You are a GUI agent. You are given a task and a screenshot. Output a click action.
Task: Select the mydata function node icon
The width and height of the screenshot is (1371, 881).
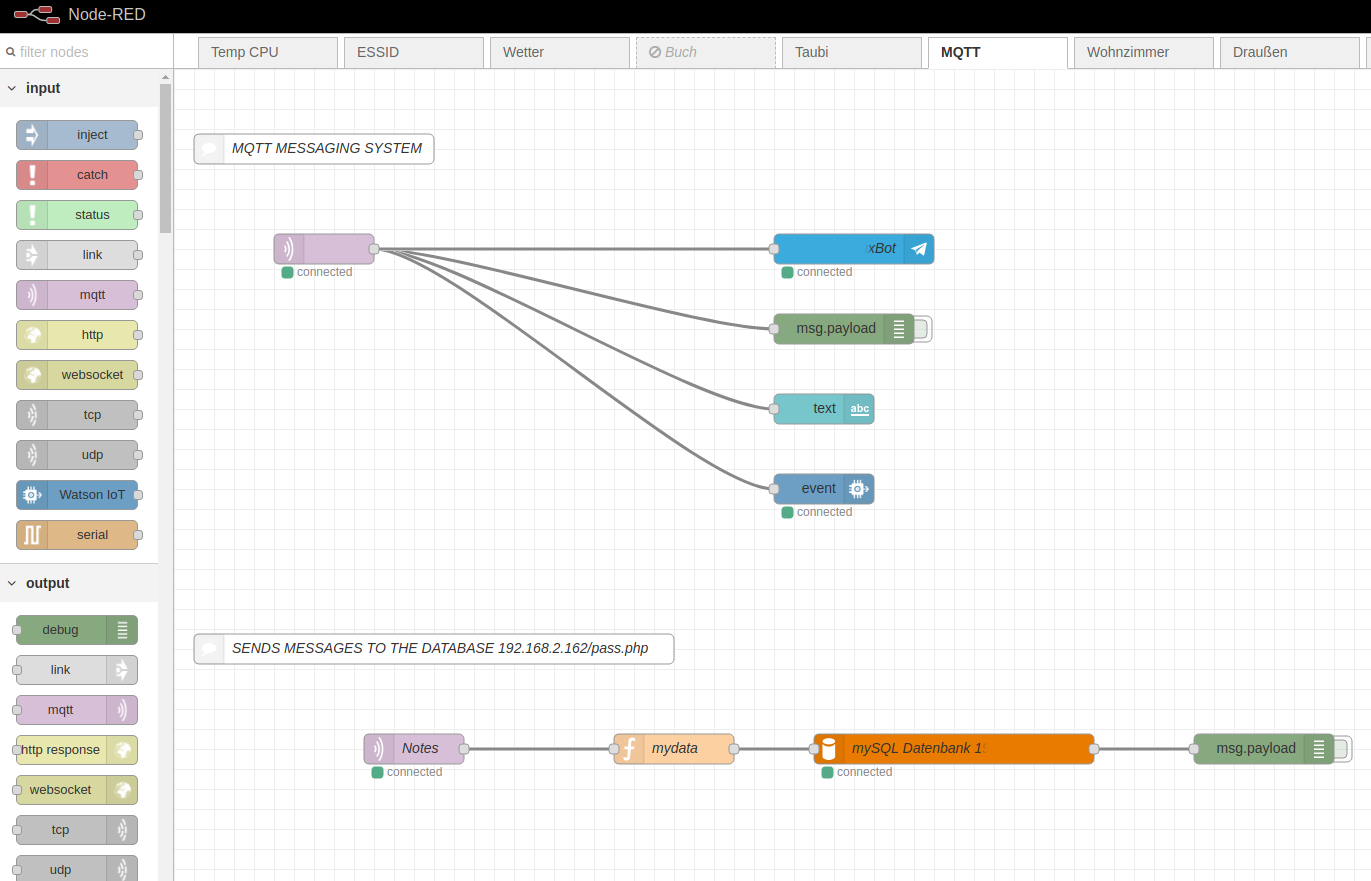click(630, 749)
